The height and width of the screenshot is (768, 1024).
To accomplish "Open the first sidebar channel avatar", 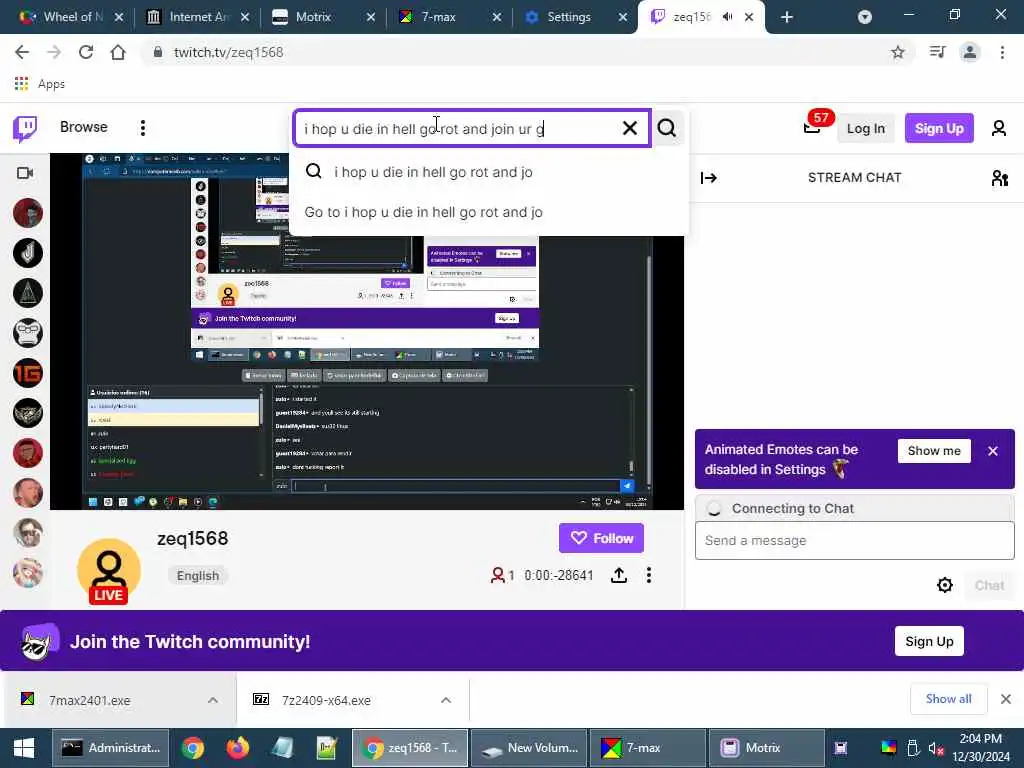I will click(x=27, y=213).
